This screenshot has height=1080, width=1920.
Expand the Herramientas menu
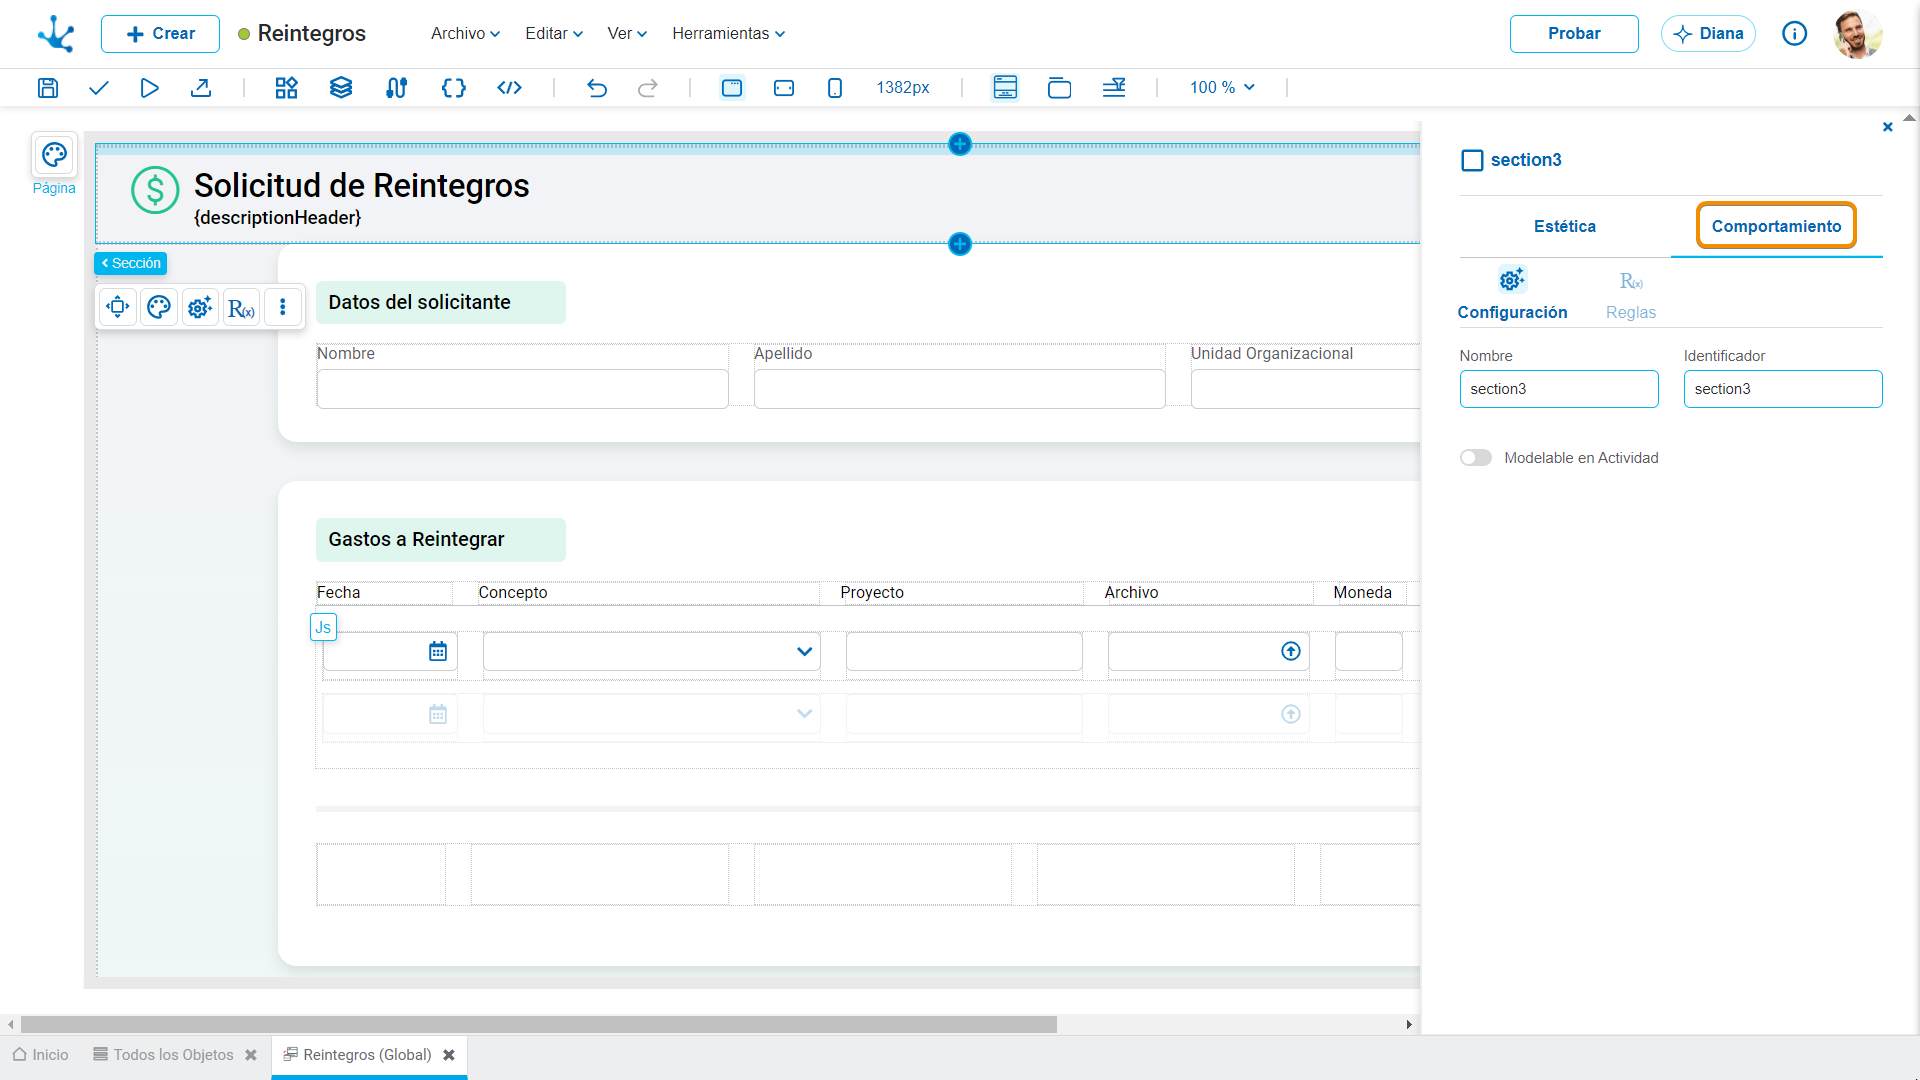coord(728,33)
